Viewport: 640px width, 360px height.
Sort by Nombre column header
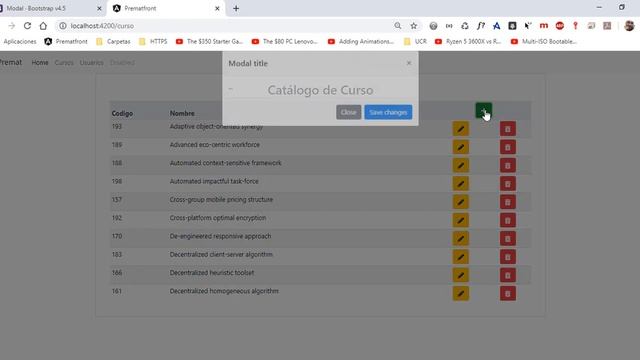coord(182,113)
